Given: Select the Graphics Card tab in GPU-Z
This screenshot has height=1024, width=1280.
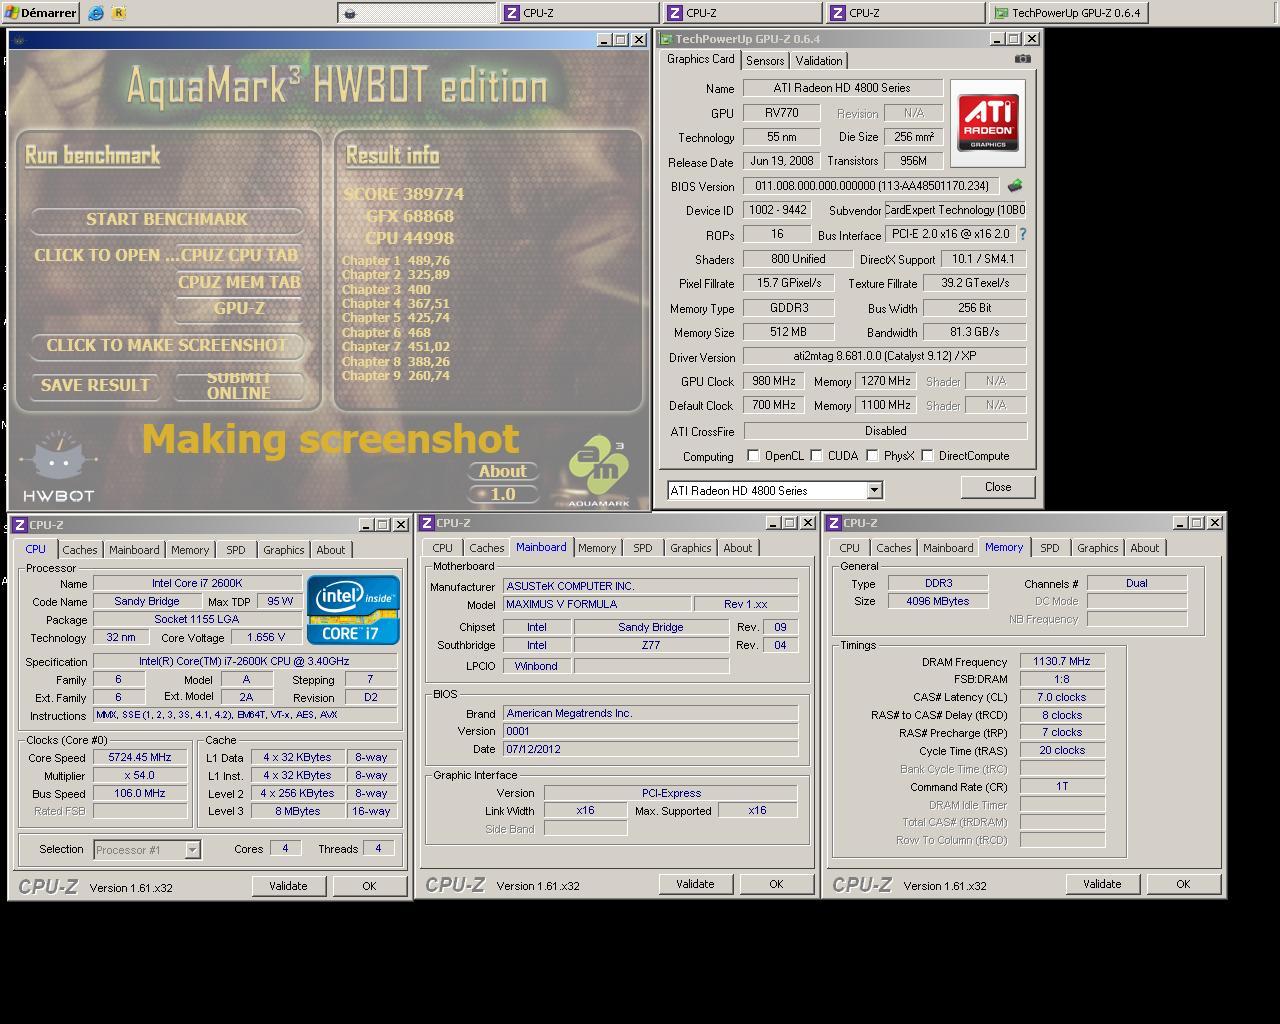Looking at the screenshot, I should pos(701,59).
